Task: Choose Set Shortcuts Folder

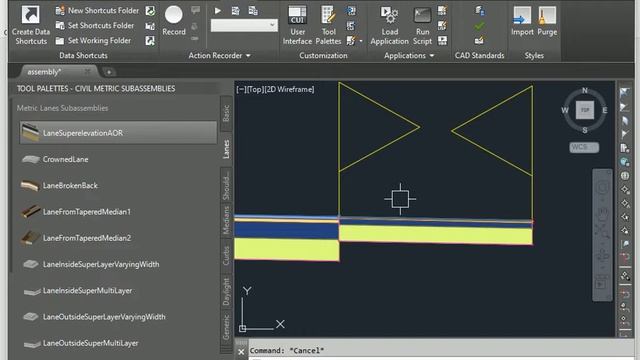Action: click(x=95, y=25)
